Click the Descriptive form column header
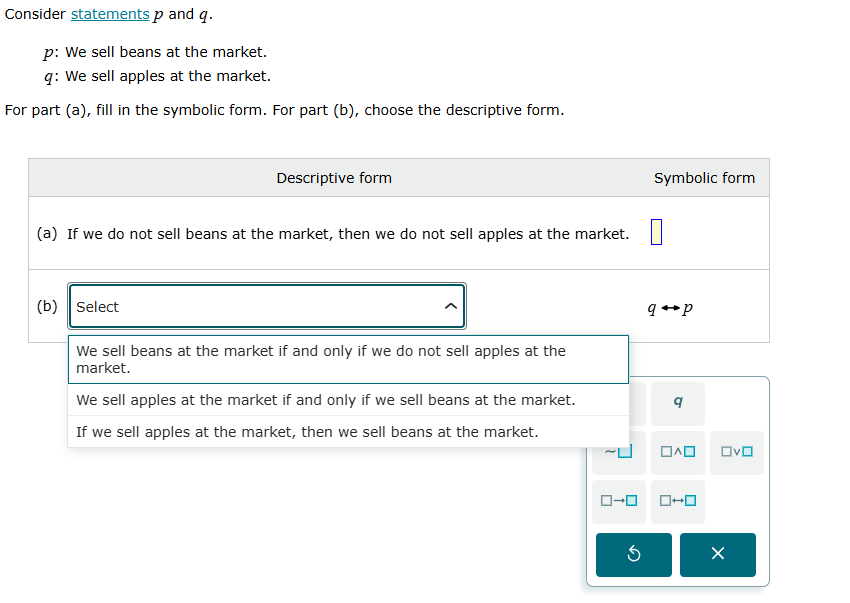The width and height of the screenshot is (850, 603). pos(334,177)
